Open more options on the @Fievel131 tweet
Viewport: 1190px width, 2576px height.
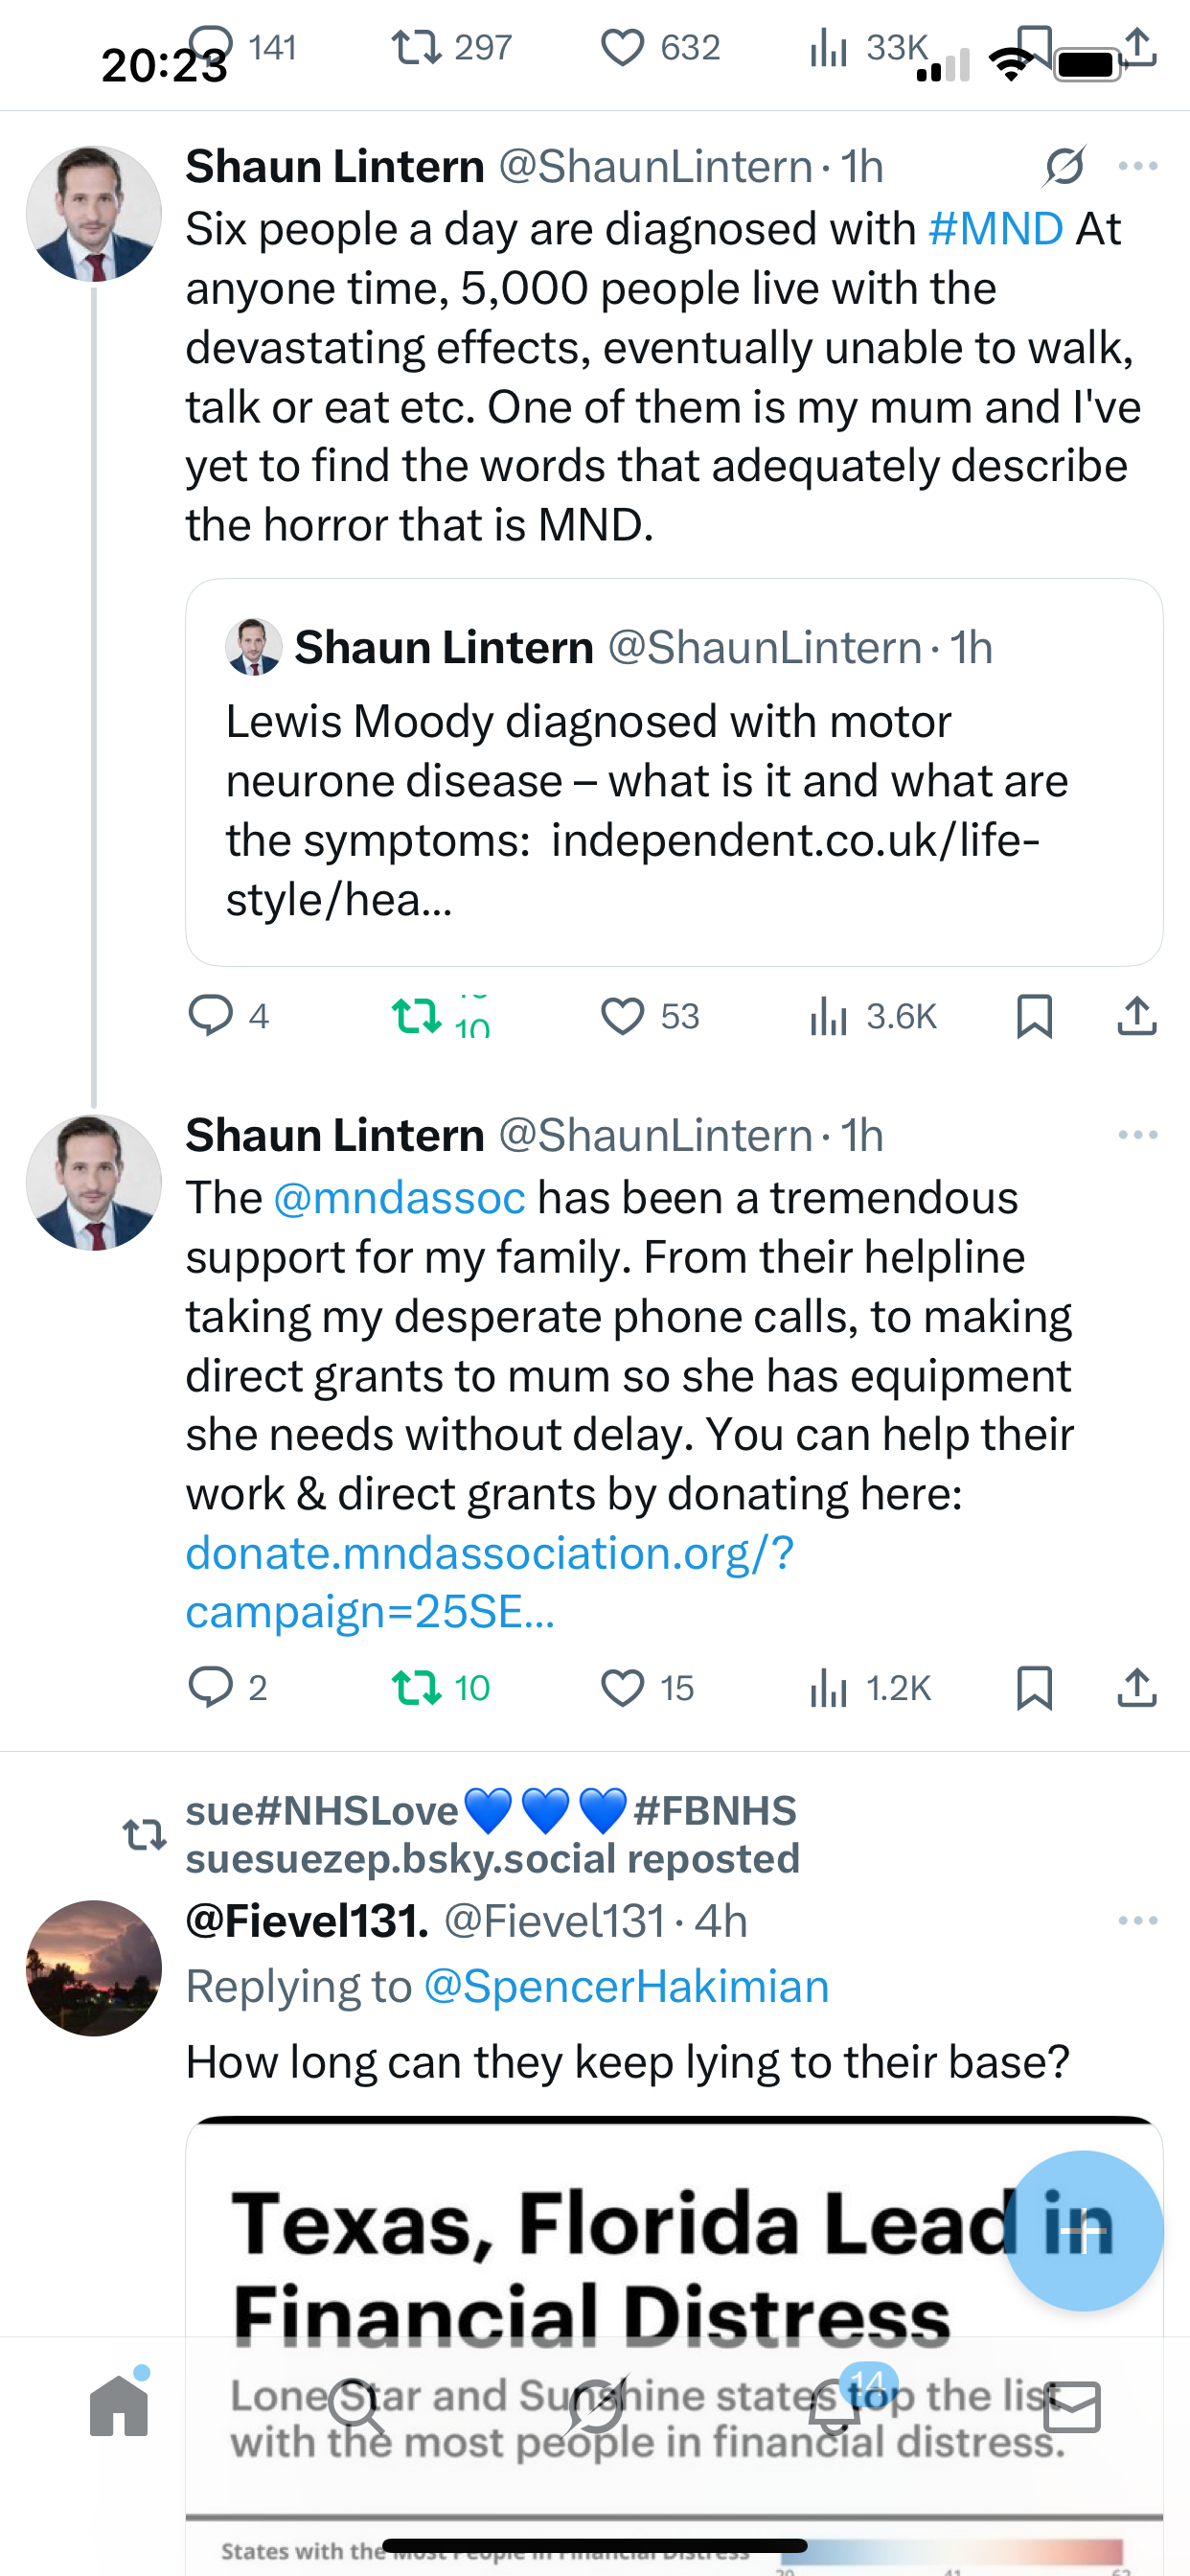tap(1138, 1921)
